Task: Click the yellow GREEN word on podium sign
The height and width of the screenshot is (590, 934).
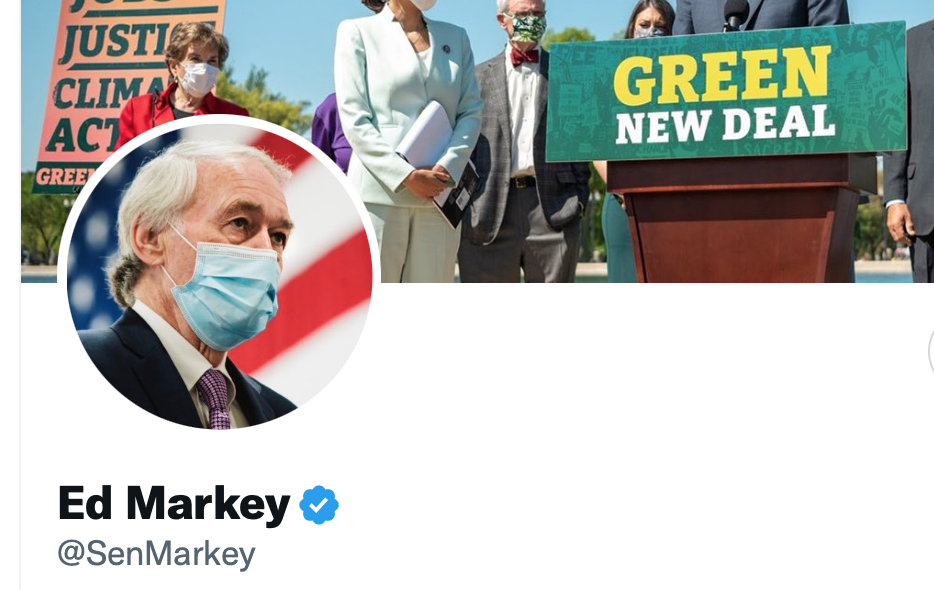Action: pyautogui.click(x=722, y=74)
